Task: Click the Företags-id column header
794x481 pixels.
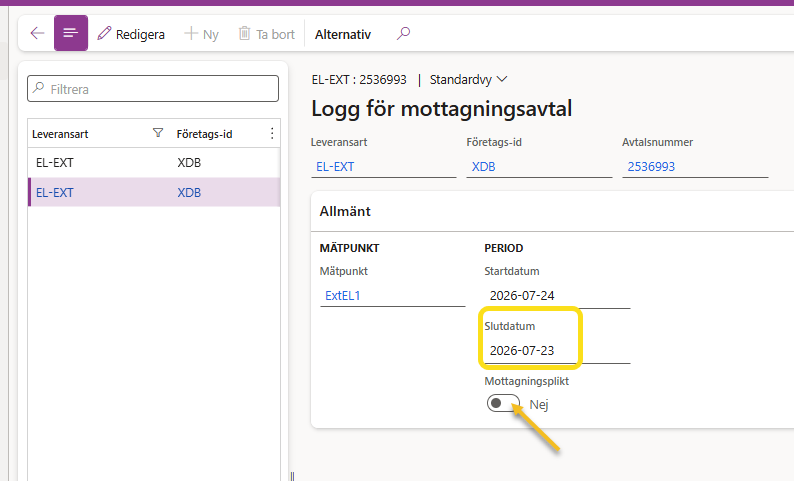Action: tap(204, 134)
